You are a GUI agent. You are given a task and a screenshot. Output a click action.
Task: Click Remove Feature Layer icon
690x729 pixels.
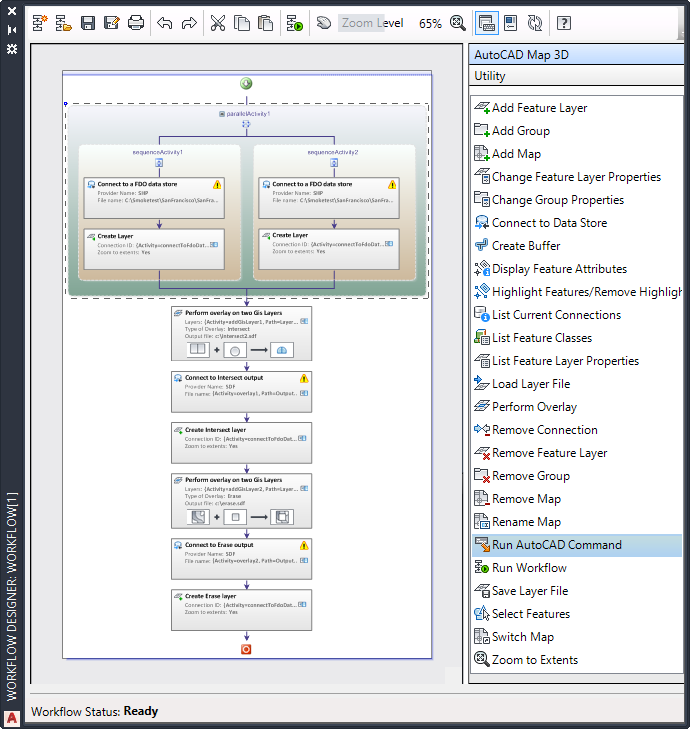tap(482, 453)
